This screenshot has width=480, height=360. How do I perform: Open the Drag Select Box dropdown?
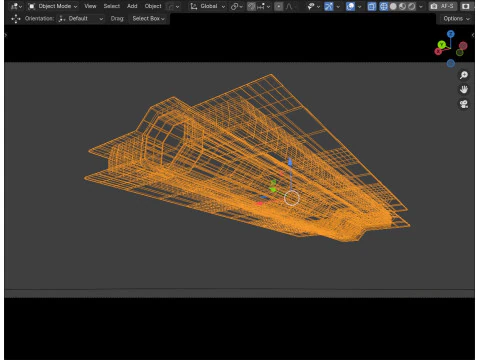point(148,19)
